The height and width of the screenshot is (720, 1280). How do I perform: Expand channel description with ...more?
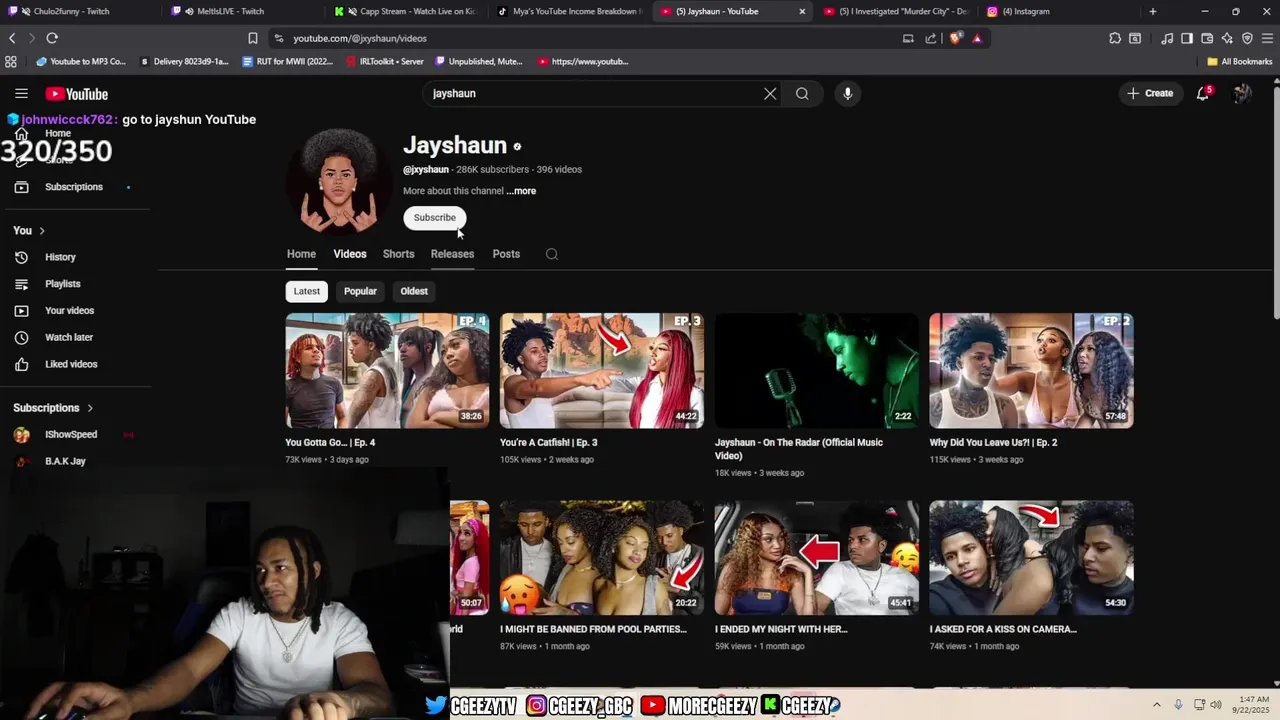pyautogui.click(x=521, y=191)
